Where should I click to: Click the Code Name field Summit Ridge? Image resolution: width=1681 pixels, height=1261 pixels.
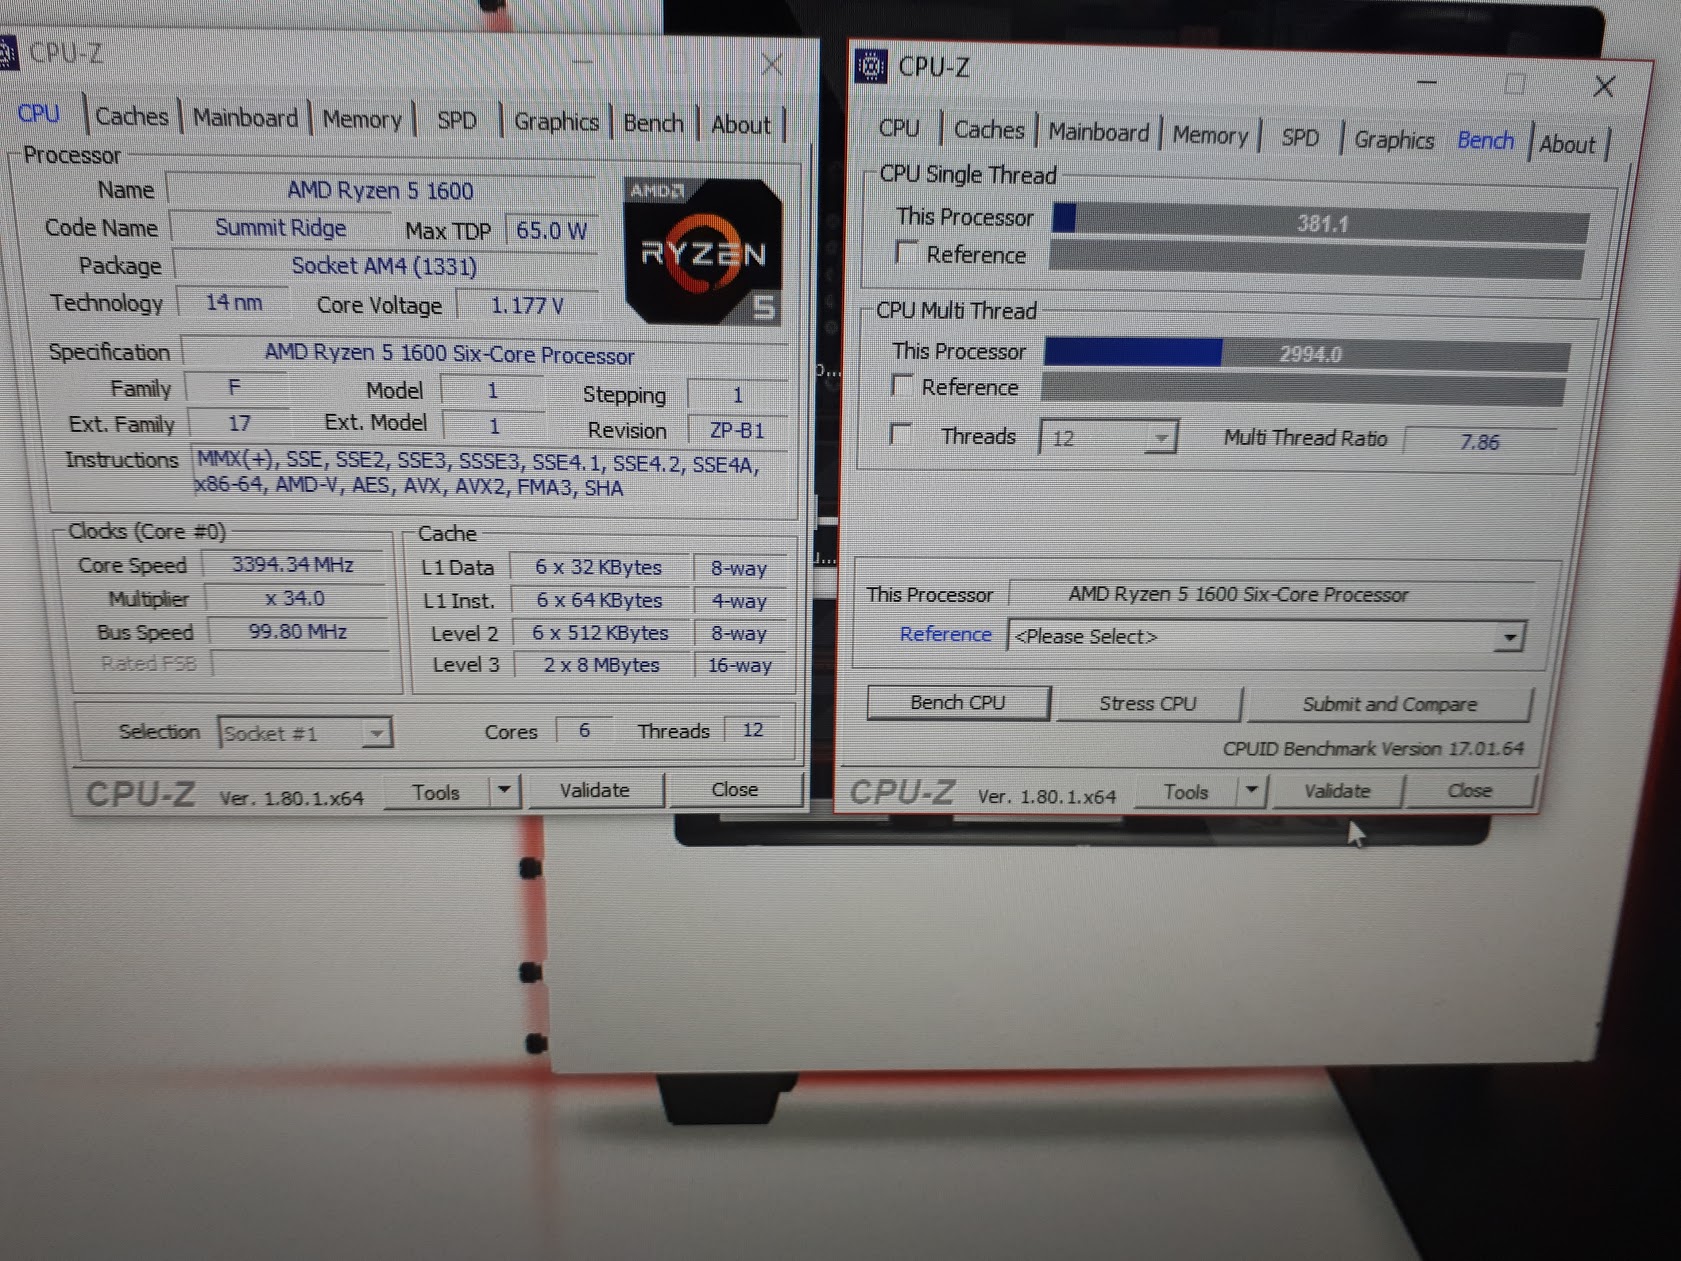[x=281, y=228]
